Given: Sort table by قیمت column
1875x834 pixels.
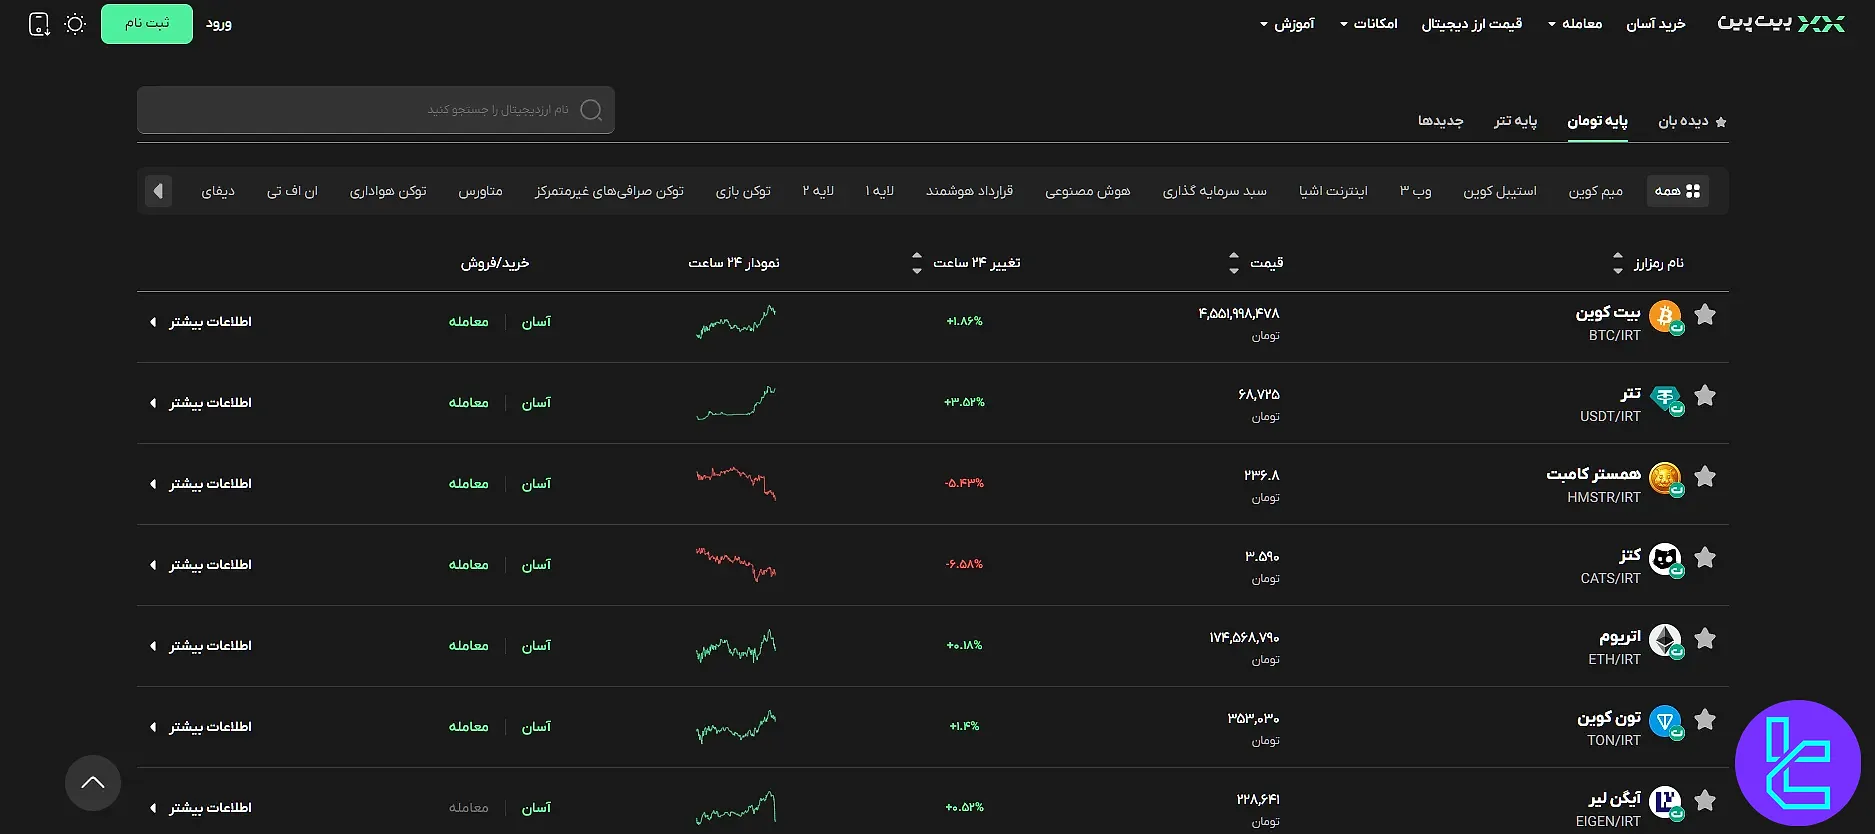Looking at the screenshot, I should click(1256, 263).
